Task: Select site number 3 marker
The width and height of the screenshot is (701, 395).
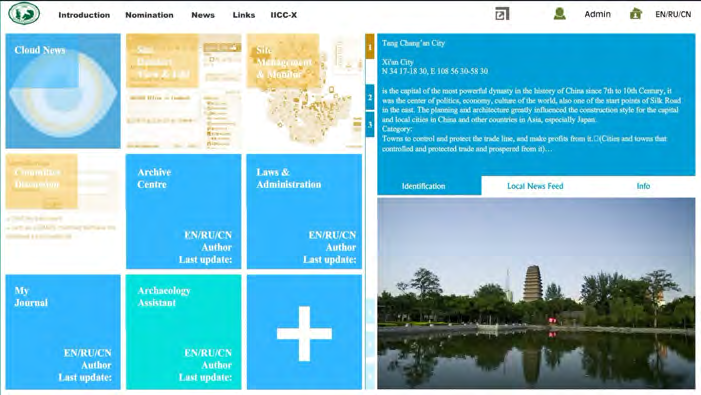Action: point(370,124)
